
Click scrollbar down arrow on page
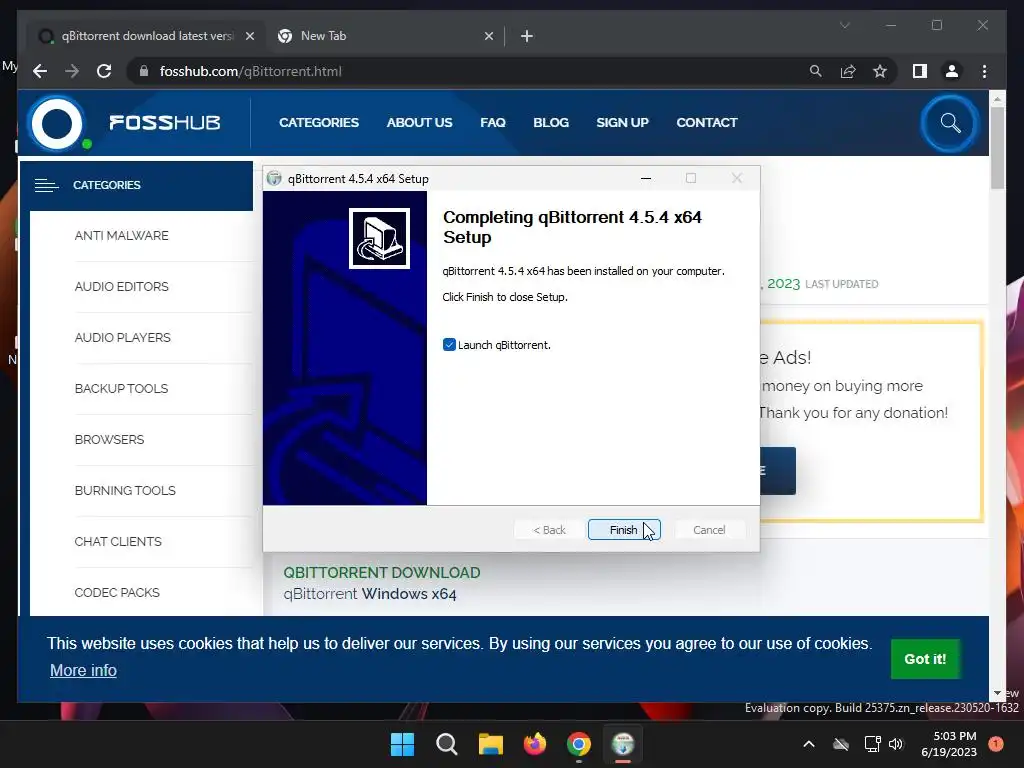point(997,693)
